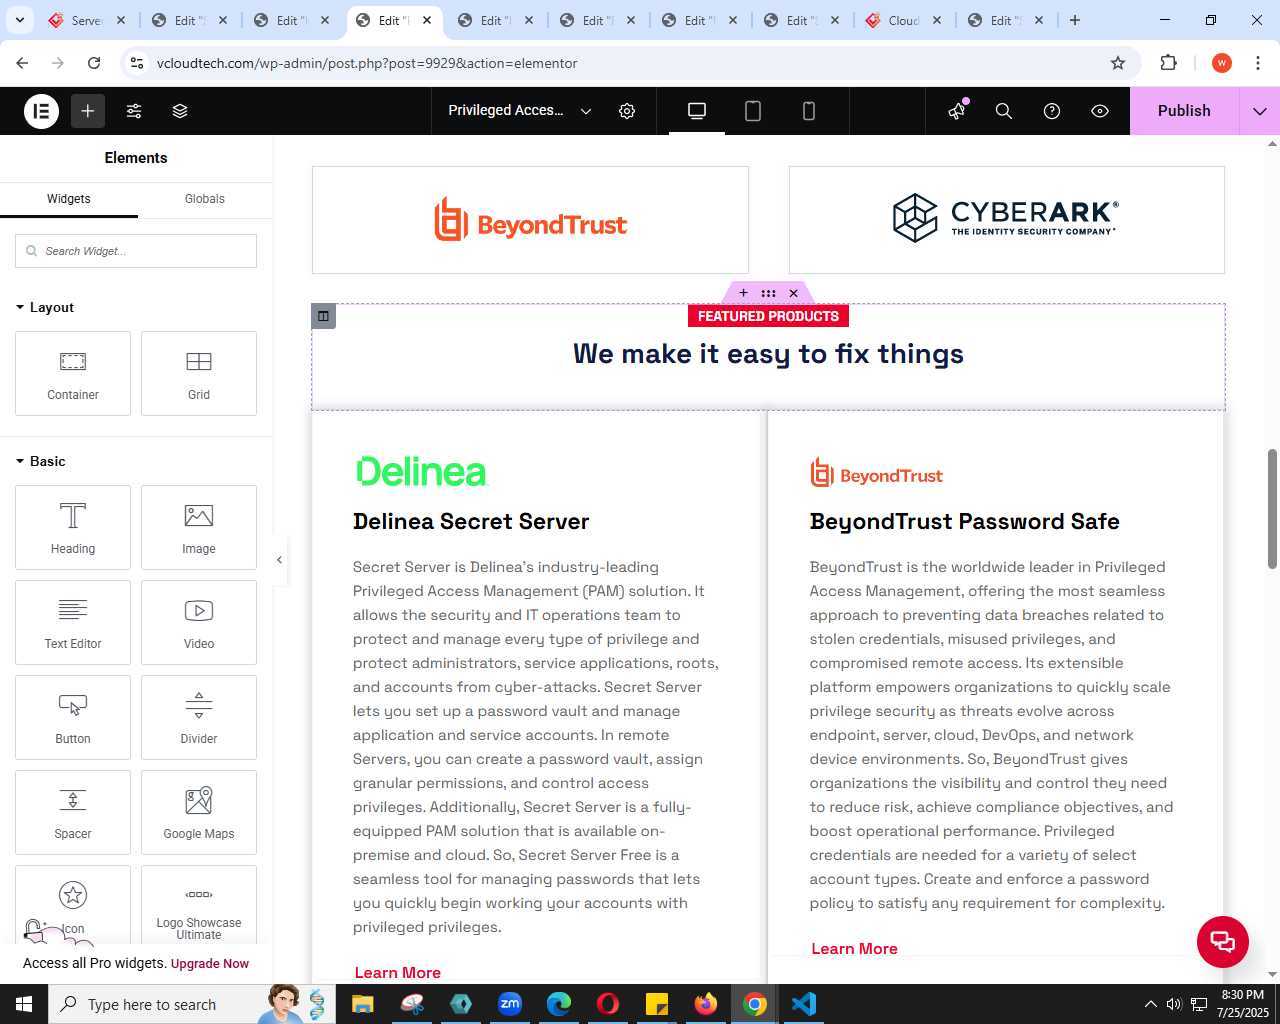Screen dimensions: 1280x1024
Task: Switch to the Cloud browser tab
Action: click(903, 20)
